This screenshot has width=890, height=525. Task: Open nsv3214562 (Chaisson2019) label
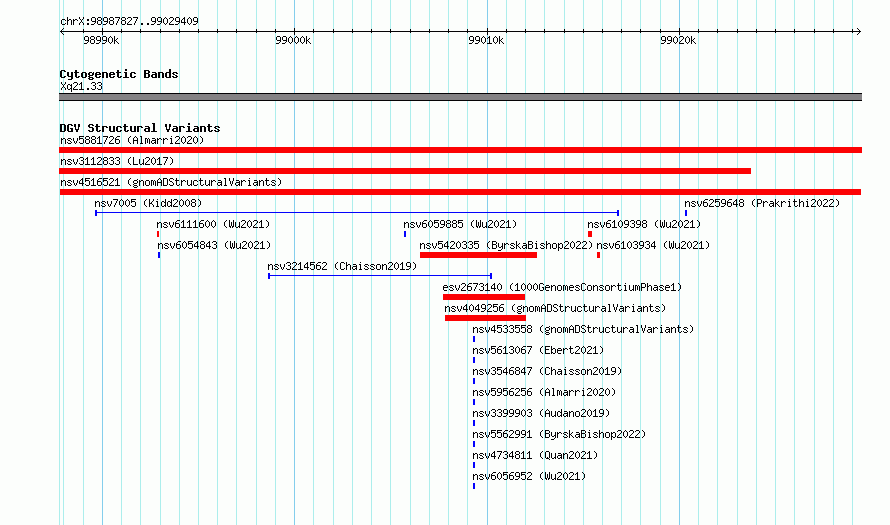pyautogui.click(x=342, y=266)
